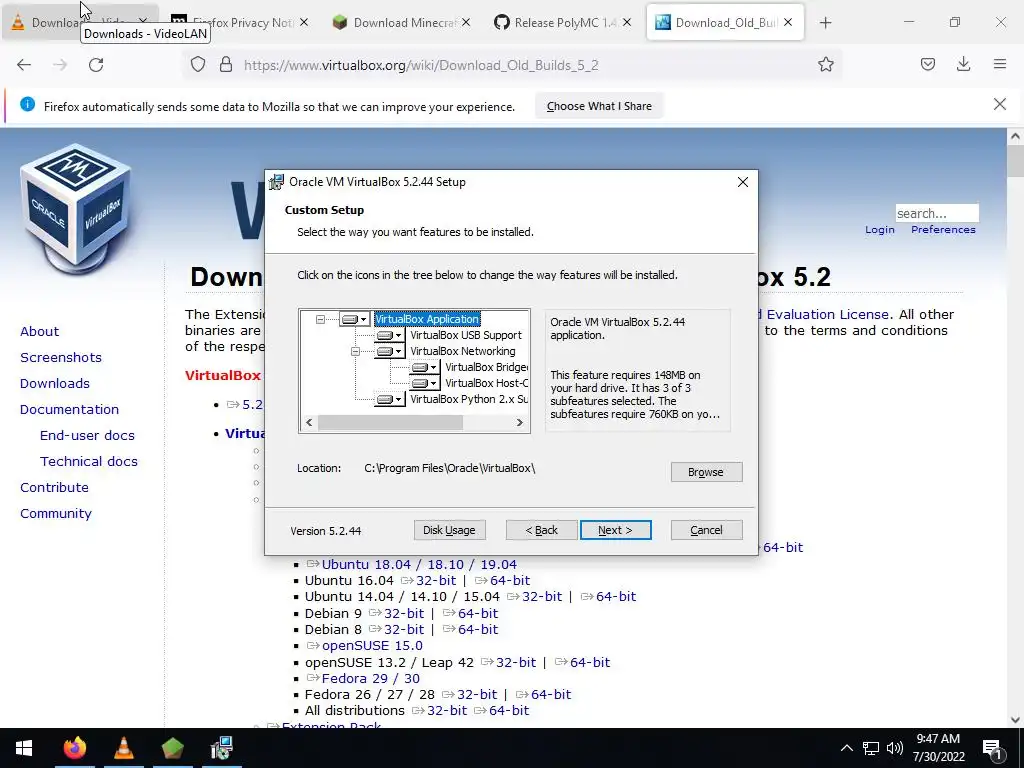Open VirtualBox Python 2.x Support dropdown icon

[390, 399]
